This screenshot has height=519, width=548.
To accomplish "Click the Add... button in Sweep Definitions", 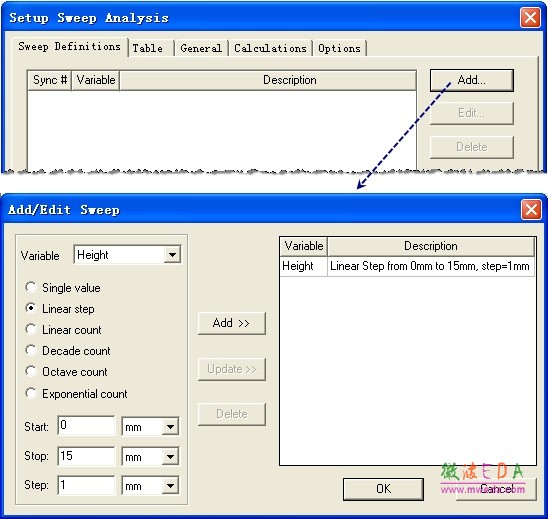I will [x=471, y=80].
